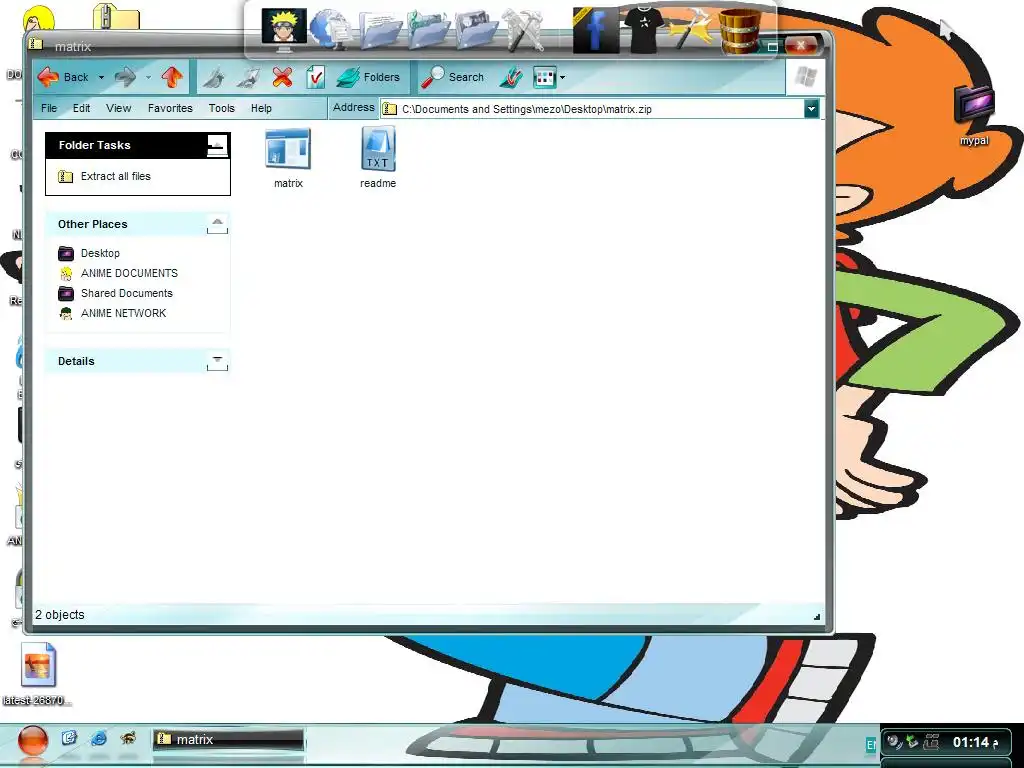Click the black t-shirt dock icon
The width and height of the screenshot is (1024, 768).
tap(644, 29)
